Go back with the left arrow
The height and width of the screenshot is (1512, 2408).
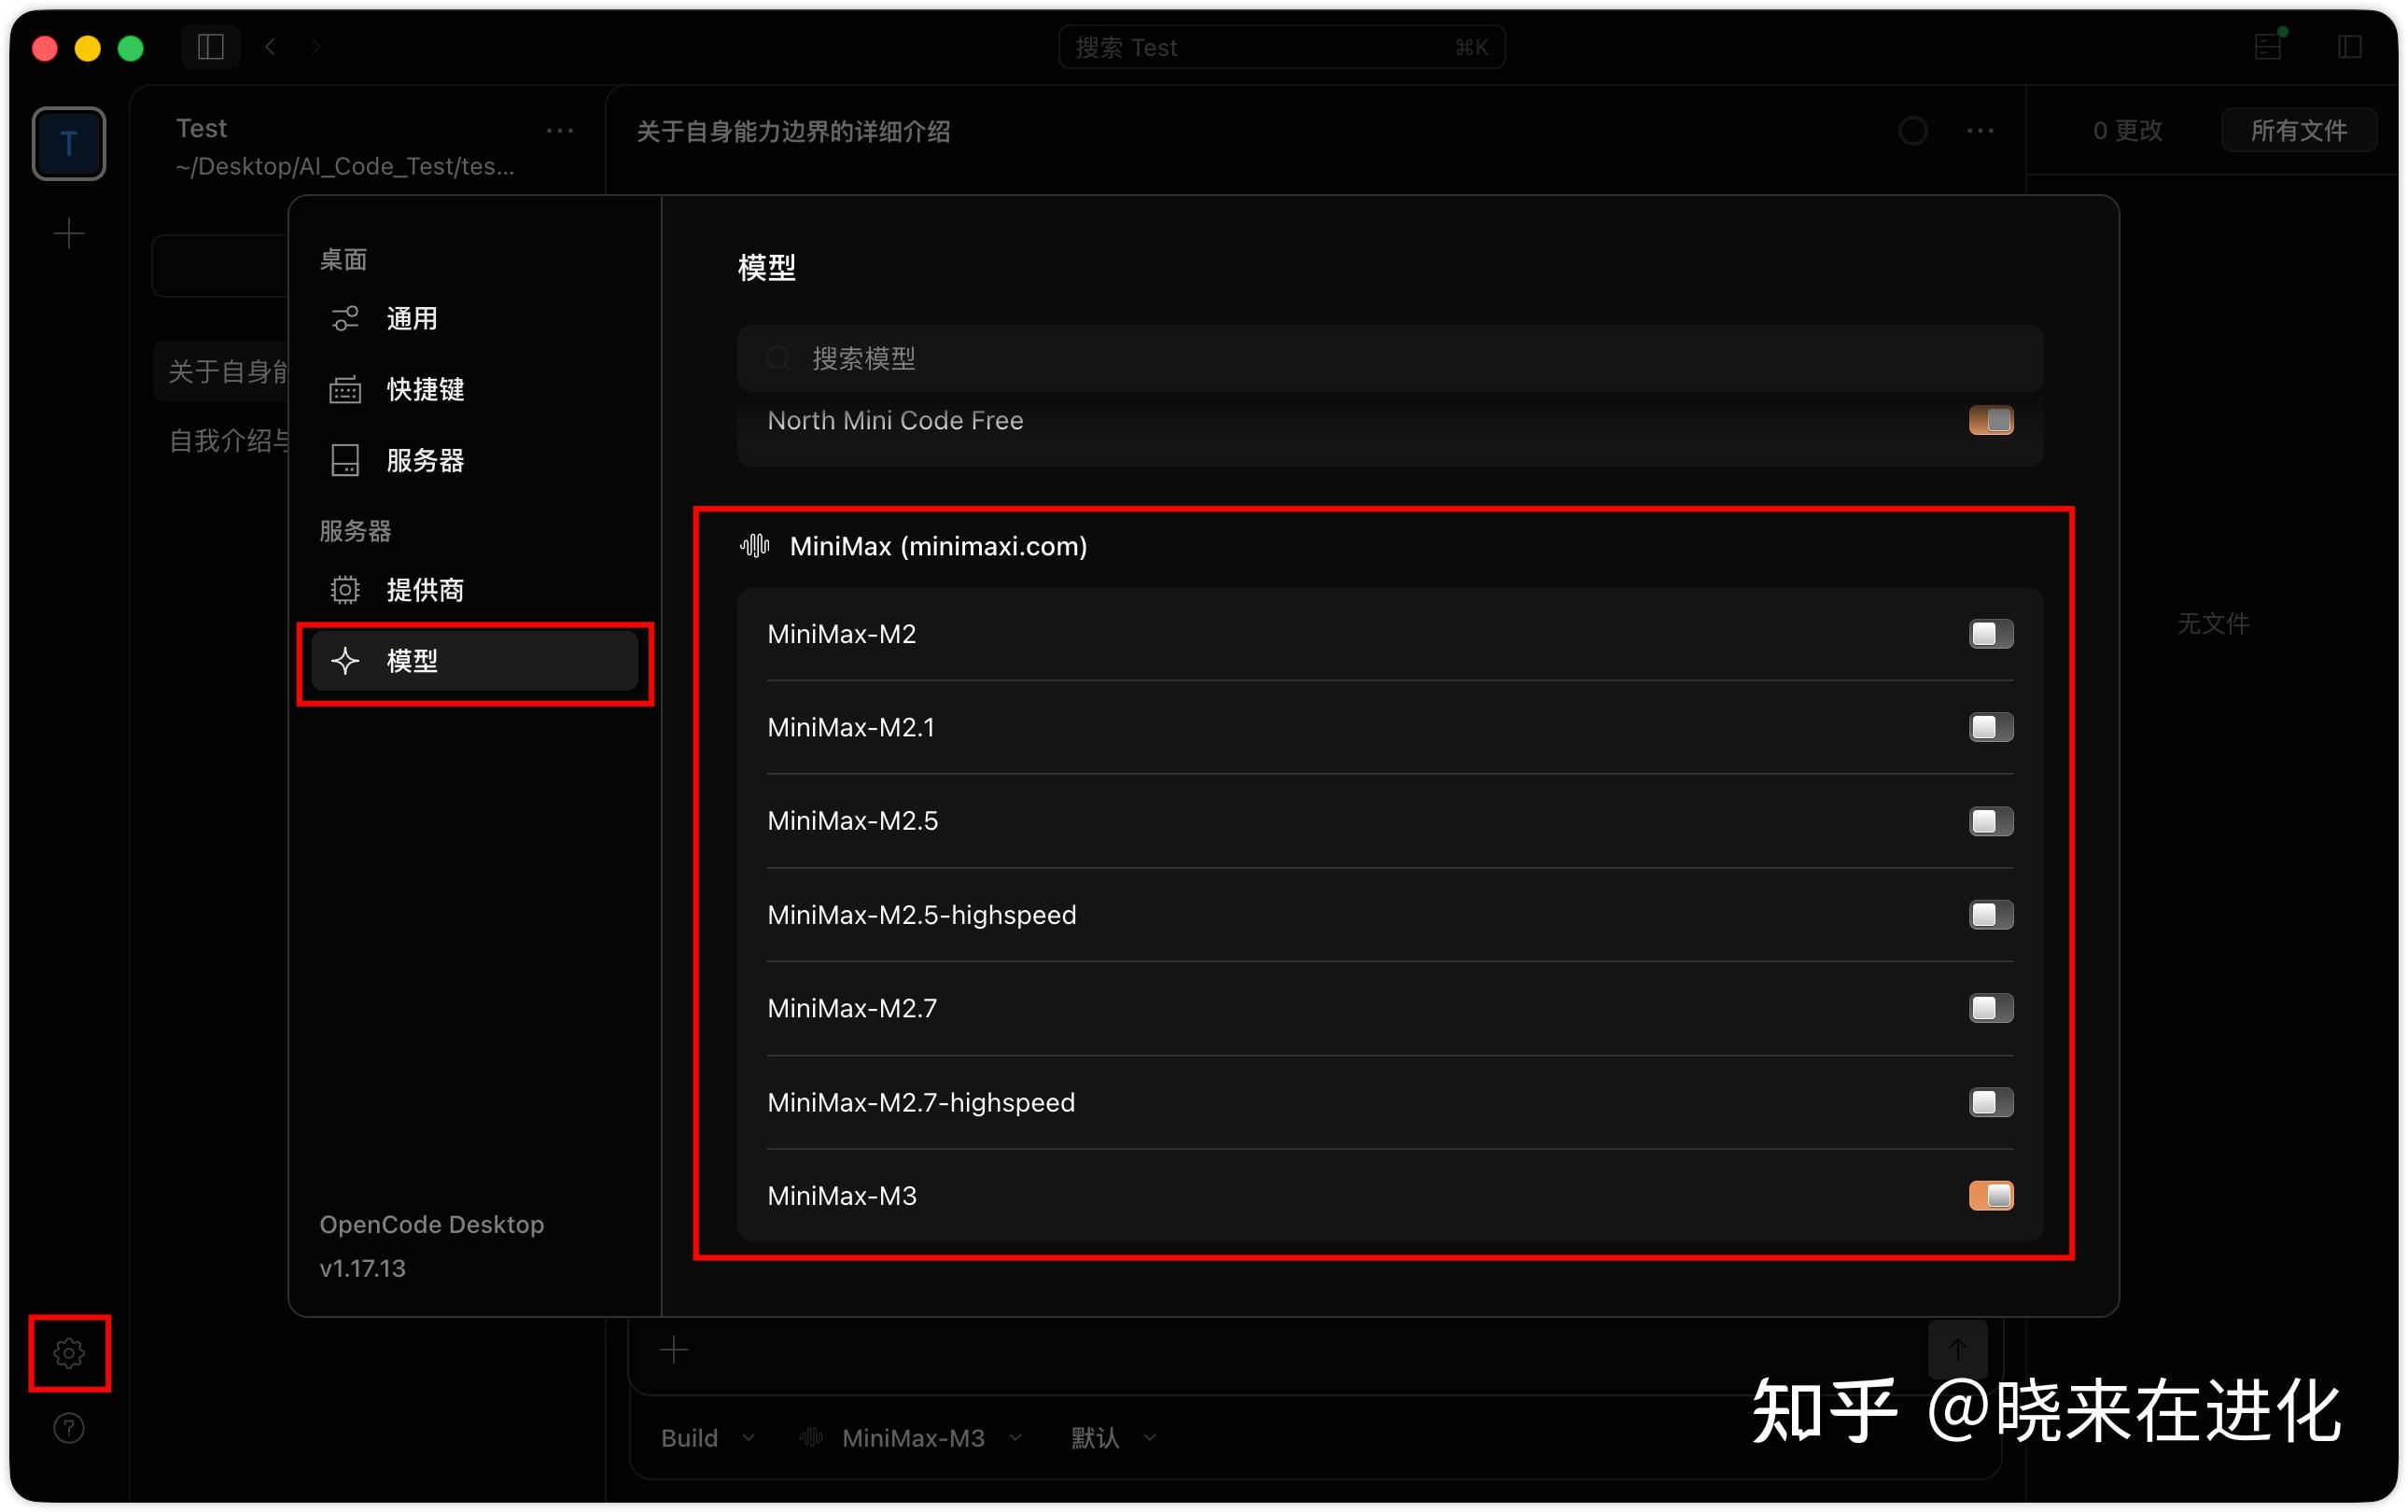pyautogui.click(x=270, y=47)
